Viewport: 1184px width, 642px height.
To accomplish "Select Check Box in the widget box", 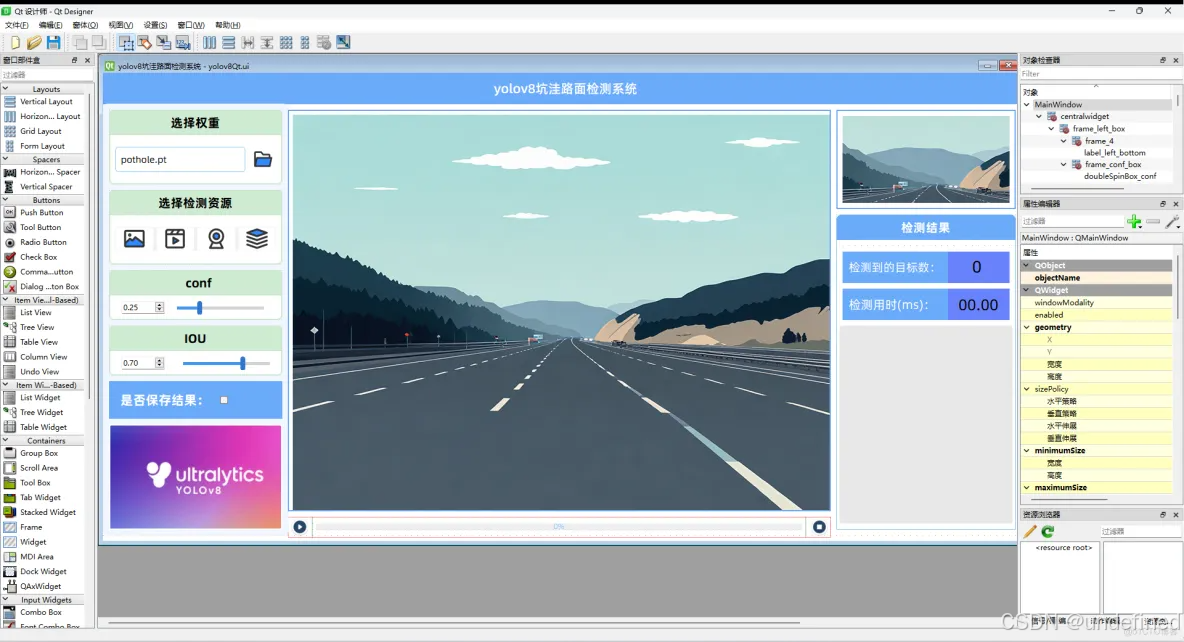I will coord(39,257).
